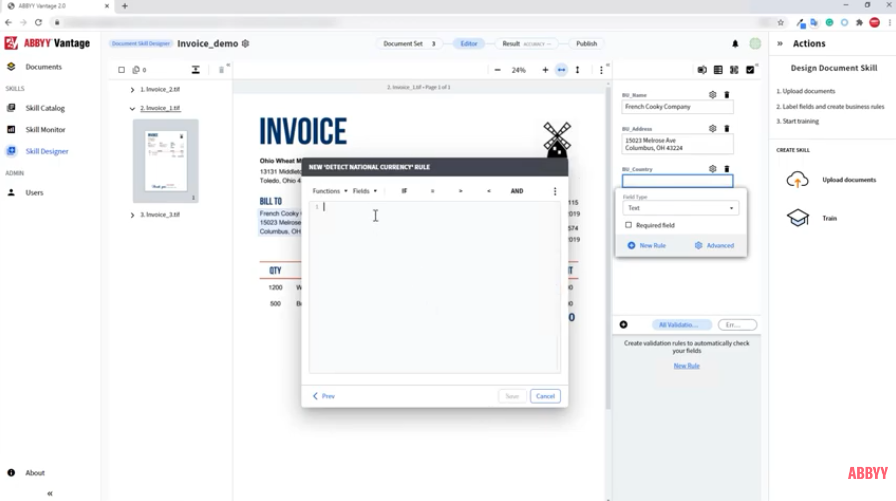Delete the BU_Country field
Image resolution: width=896 pixels, height=501 pixels.
[x=727, y=169]
